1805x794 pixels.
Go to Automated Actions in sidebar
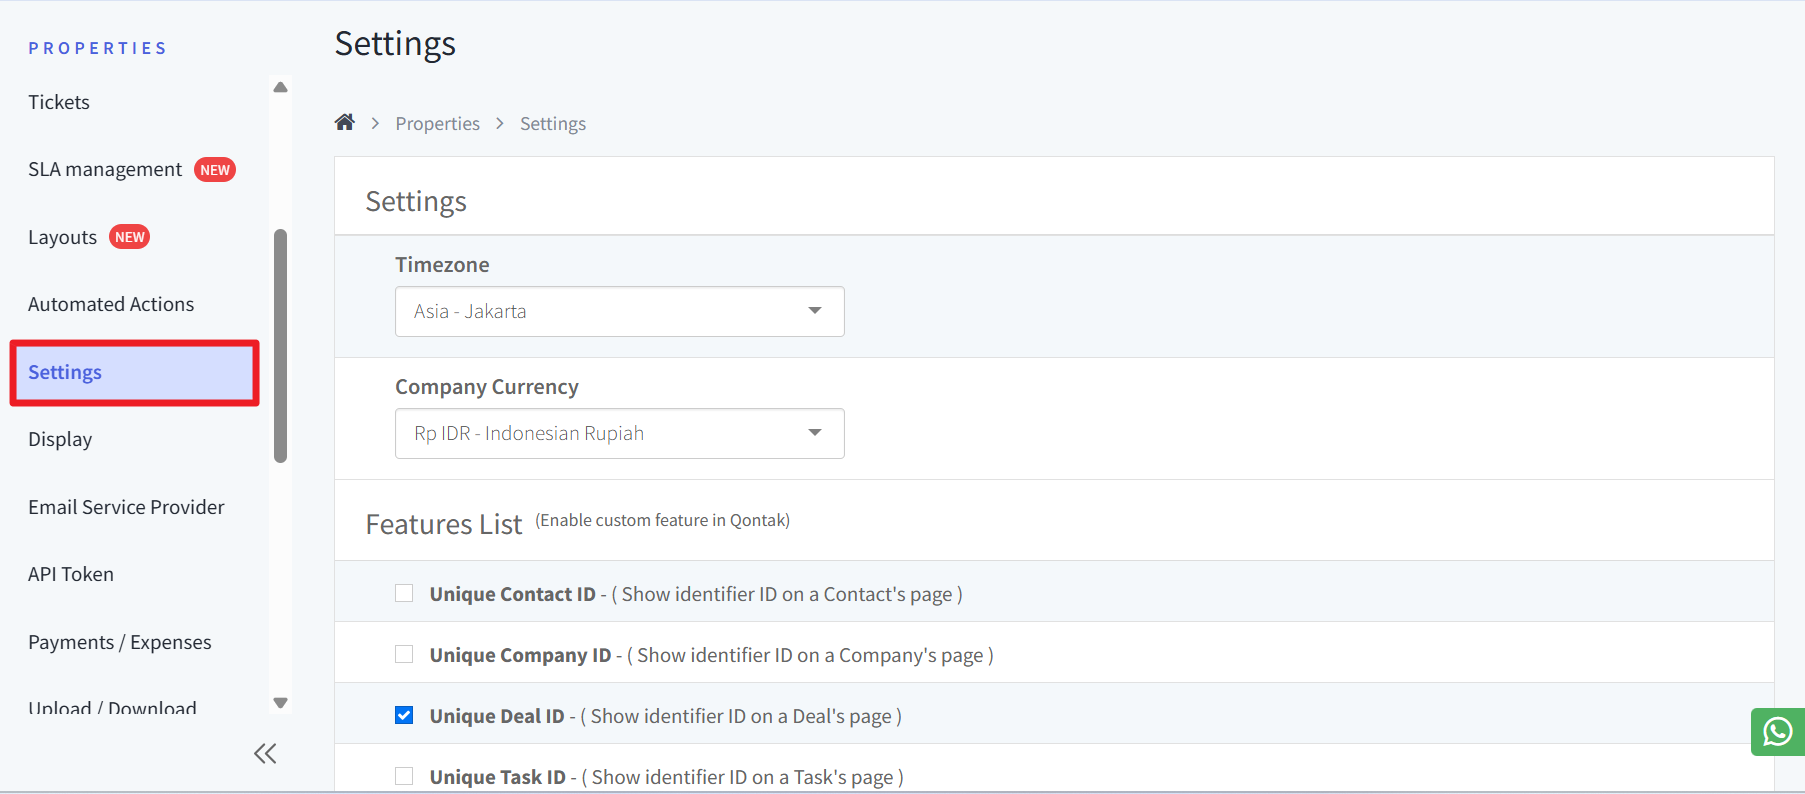[111, 304]
